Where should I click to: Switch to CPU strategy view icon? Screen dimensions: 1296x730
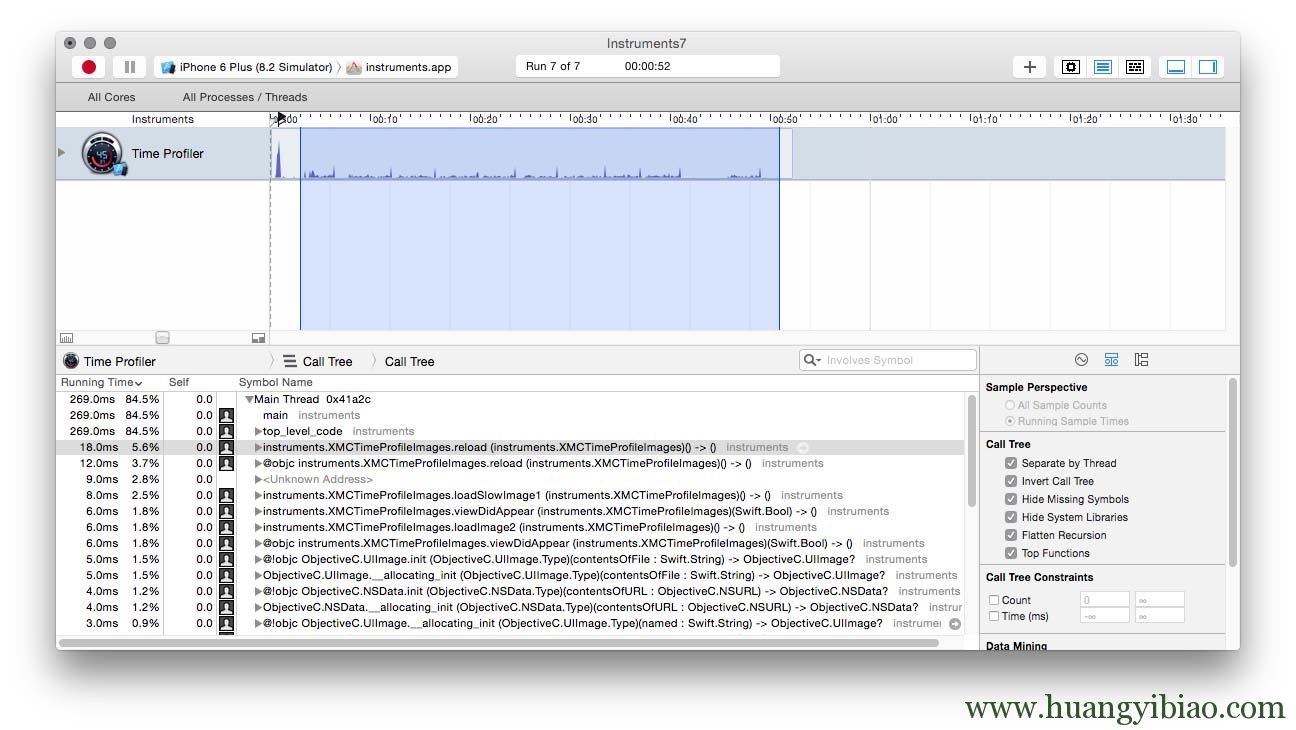click(x=1071, y=67)
